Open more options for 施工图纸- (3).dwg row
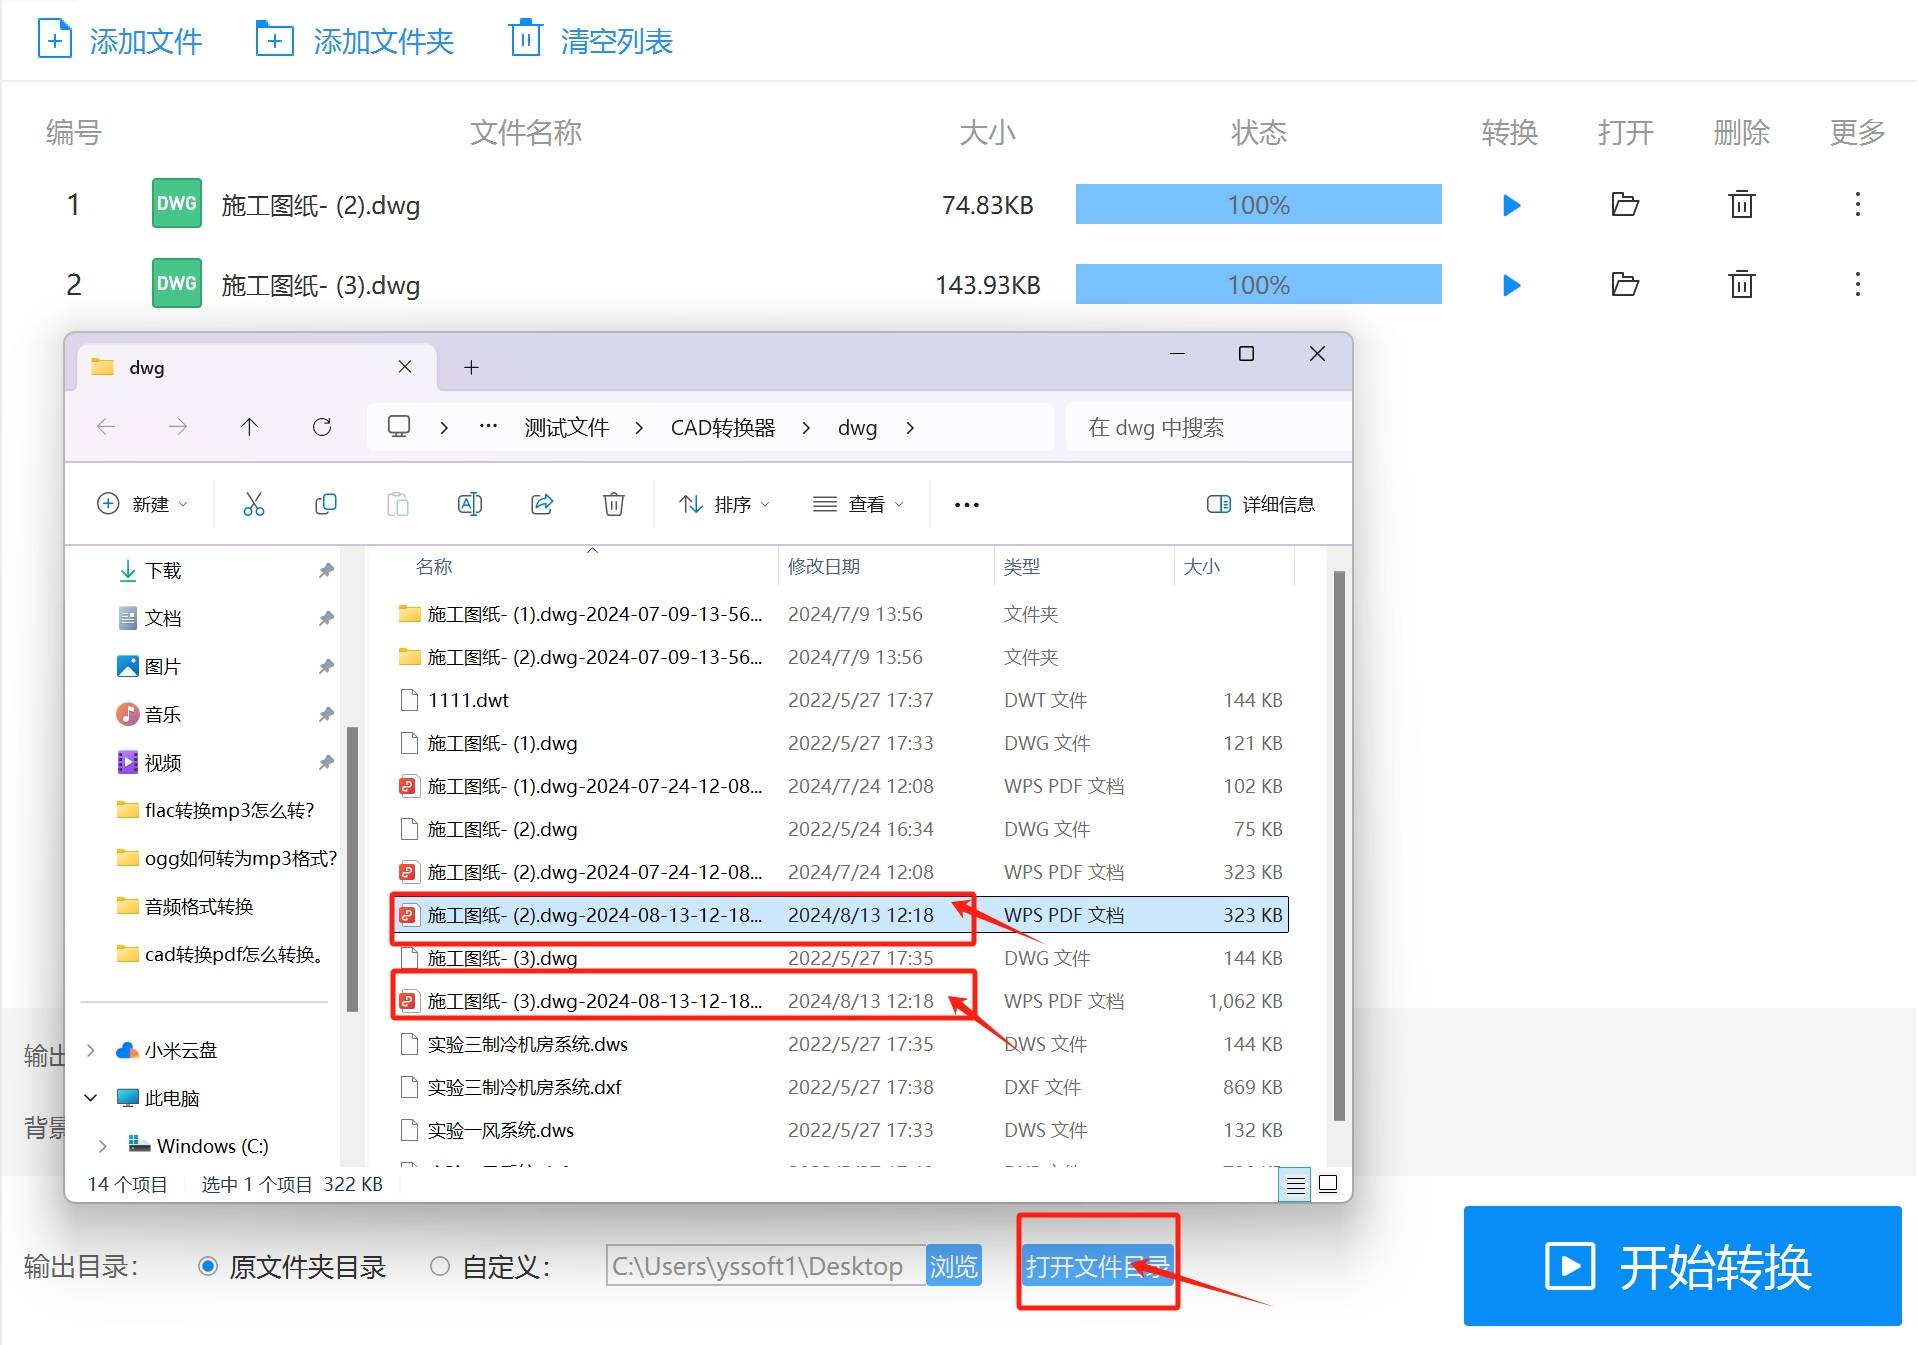 1857,285
